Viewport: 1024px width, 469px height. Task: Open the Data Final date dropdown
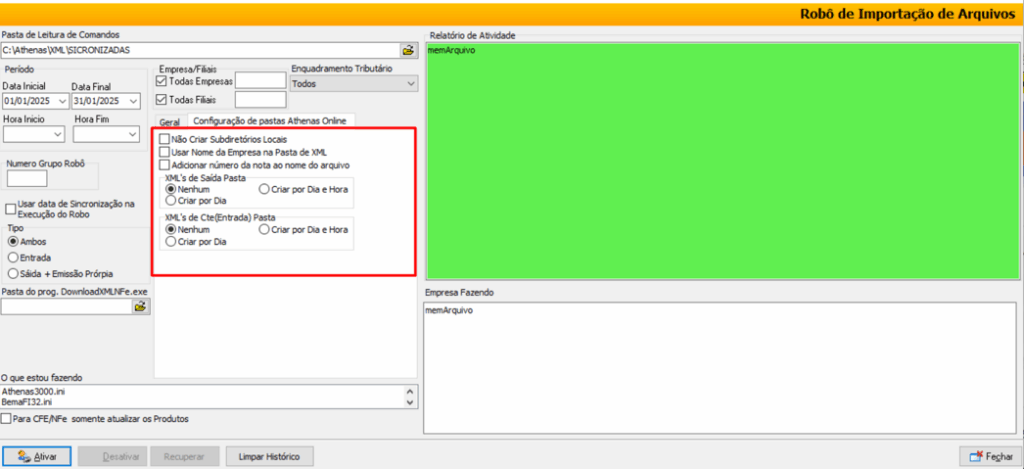tap(132, 101)
